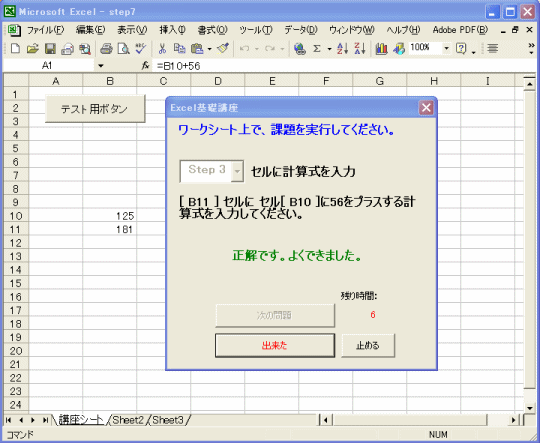This screenshot has height=443, width=540.
Task: Open the Adobe PDF(B) menu
Action: coord(460,30)
